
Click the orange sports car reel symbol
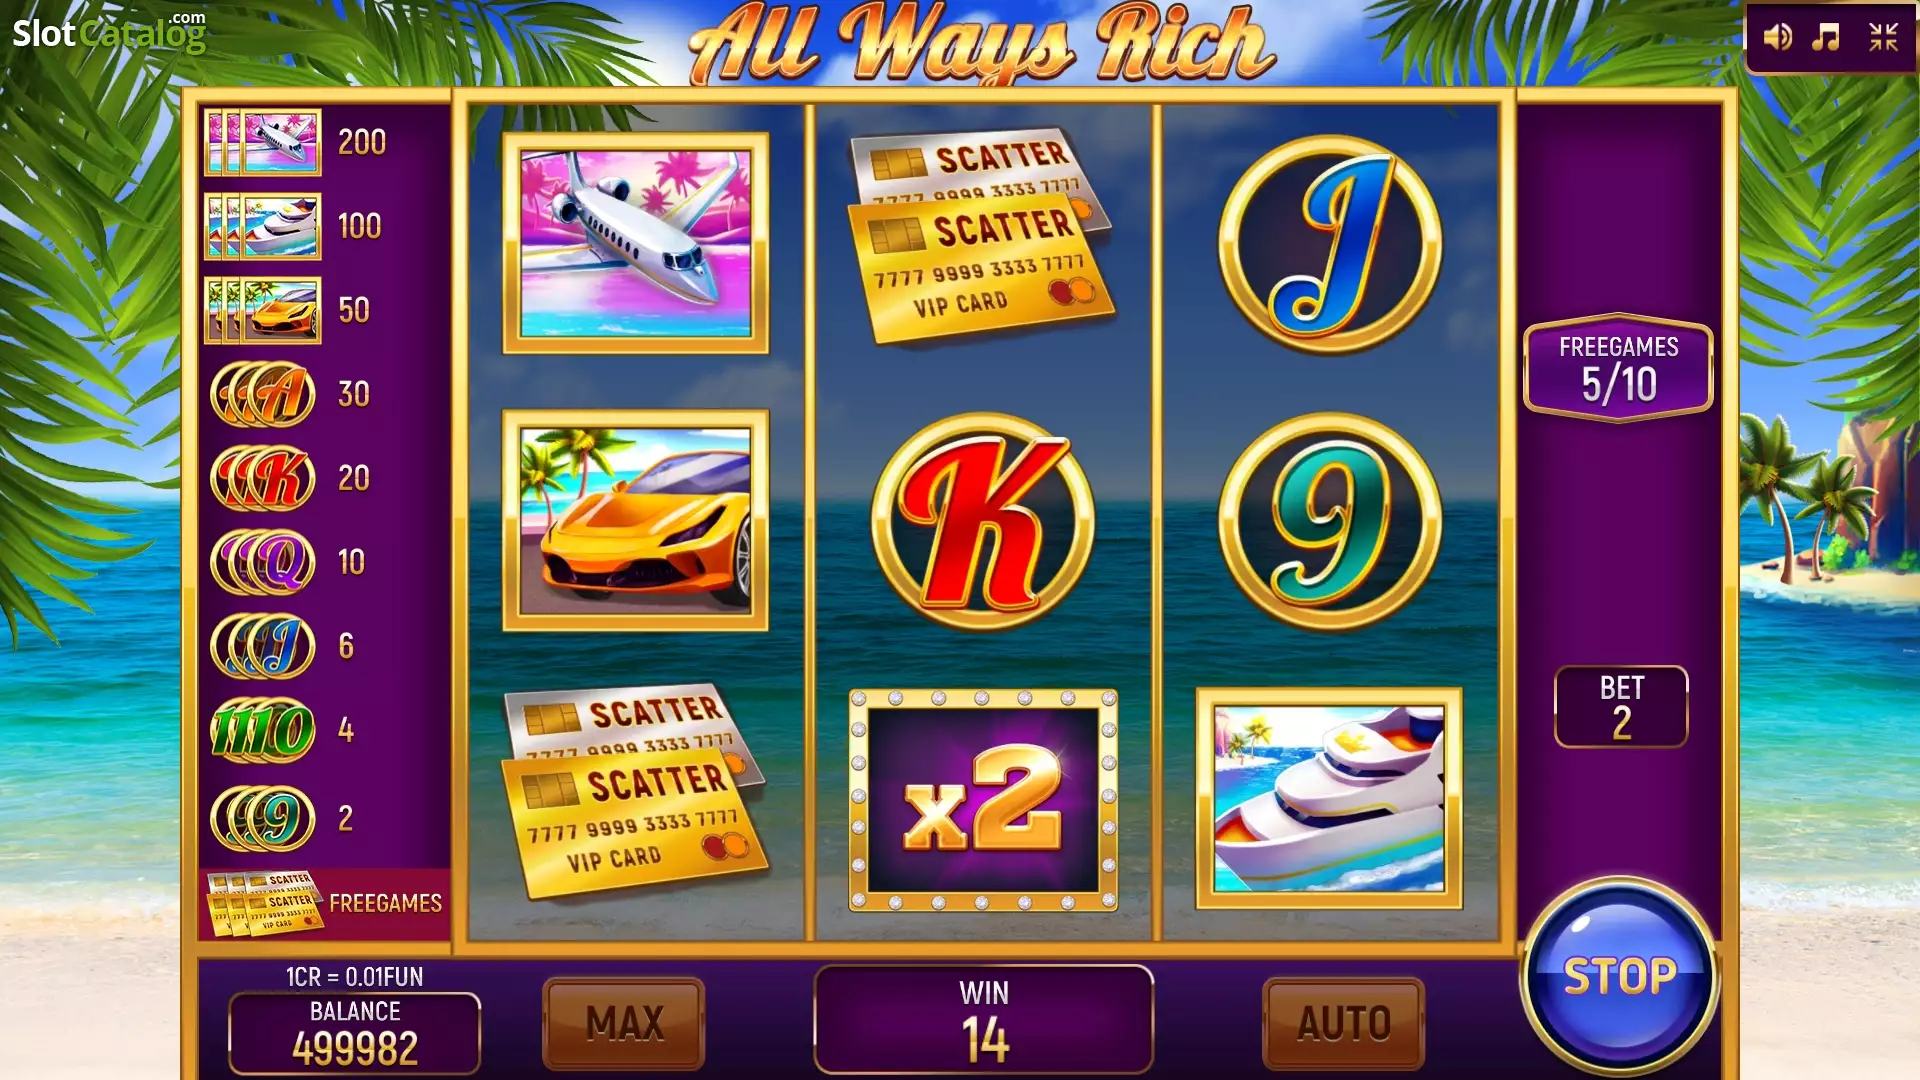[x=636, y=520]
